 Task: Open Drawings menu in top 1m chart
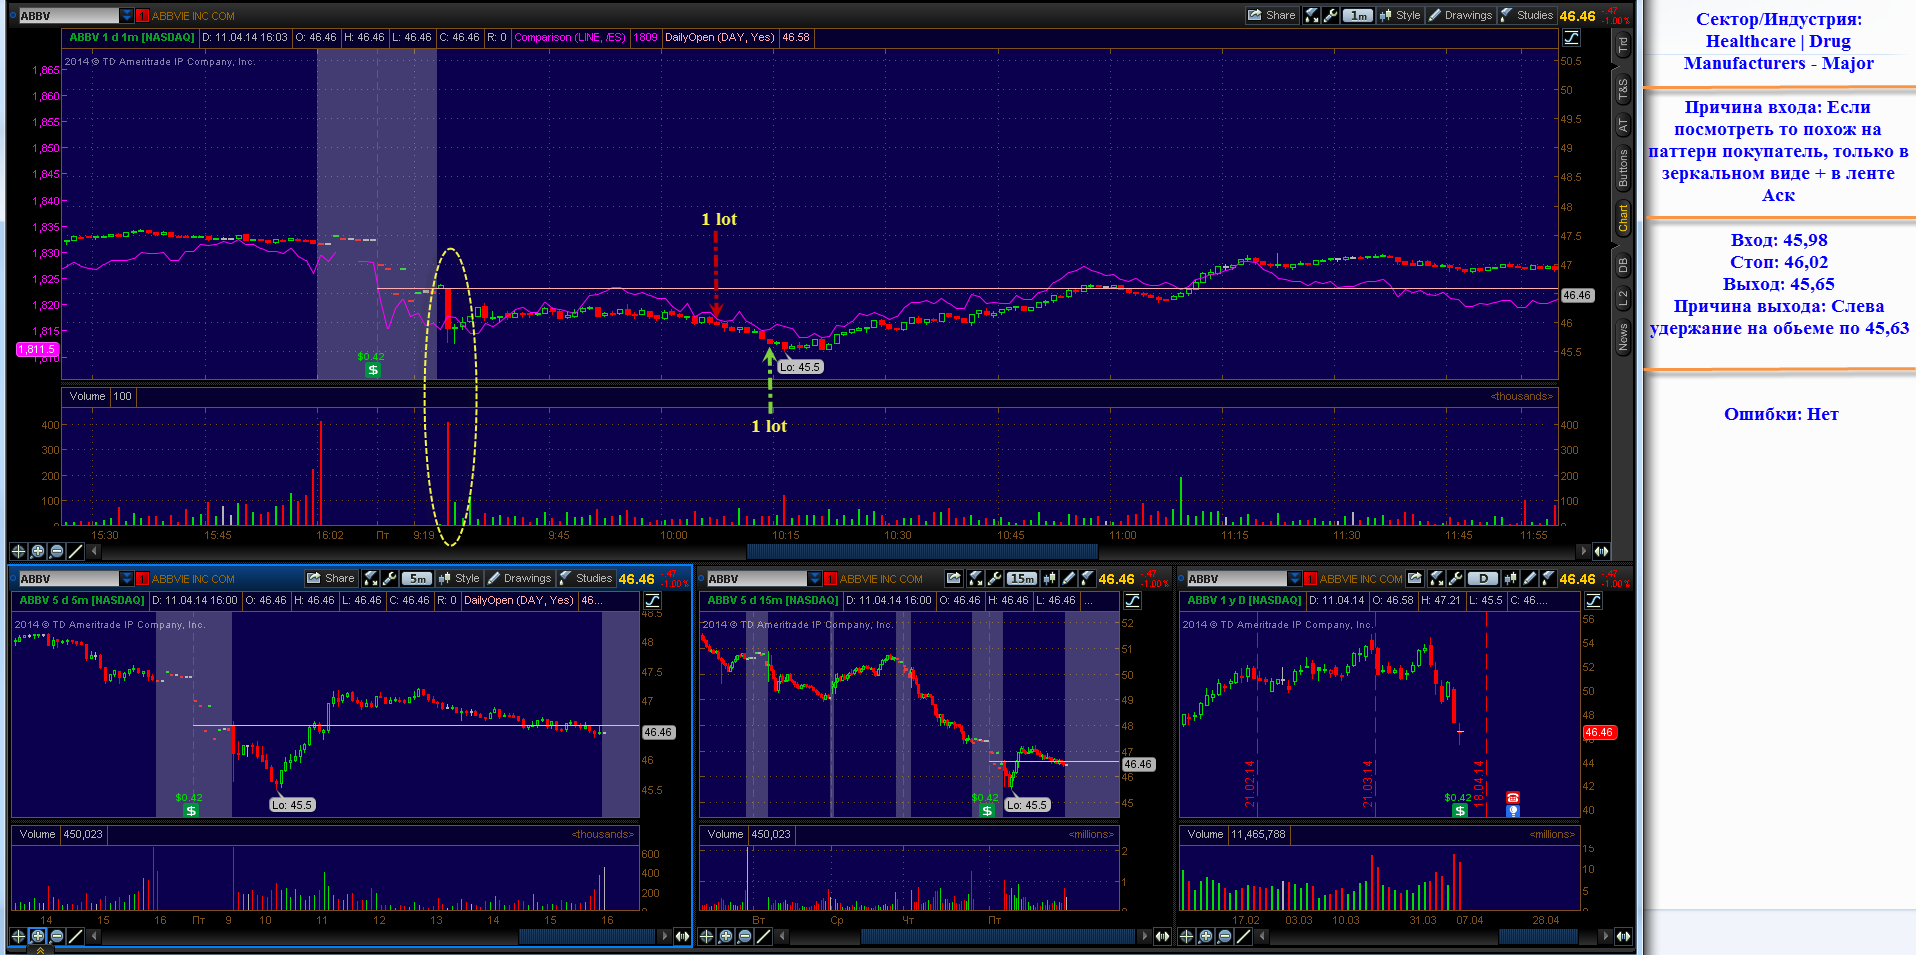tap(1460, 15)
